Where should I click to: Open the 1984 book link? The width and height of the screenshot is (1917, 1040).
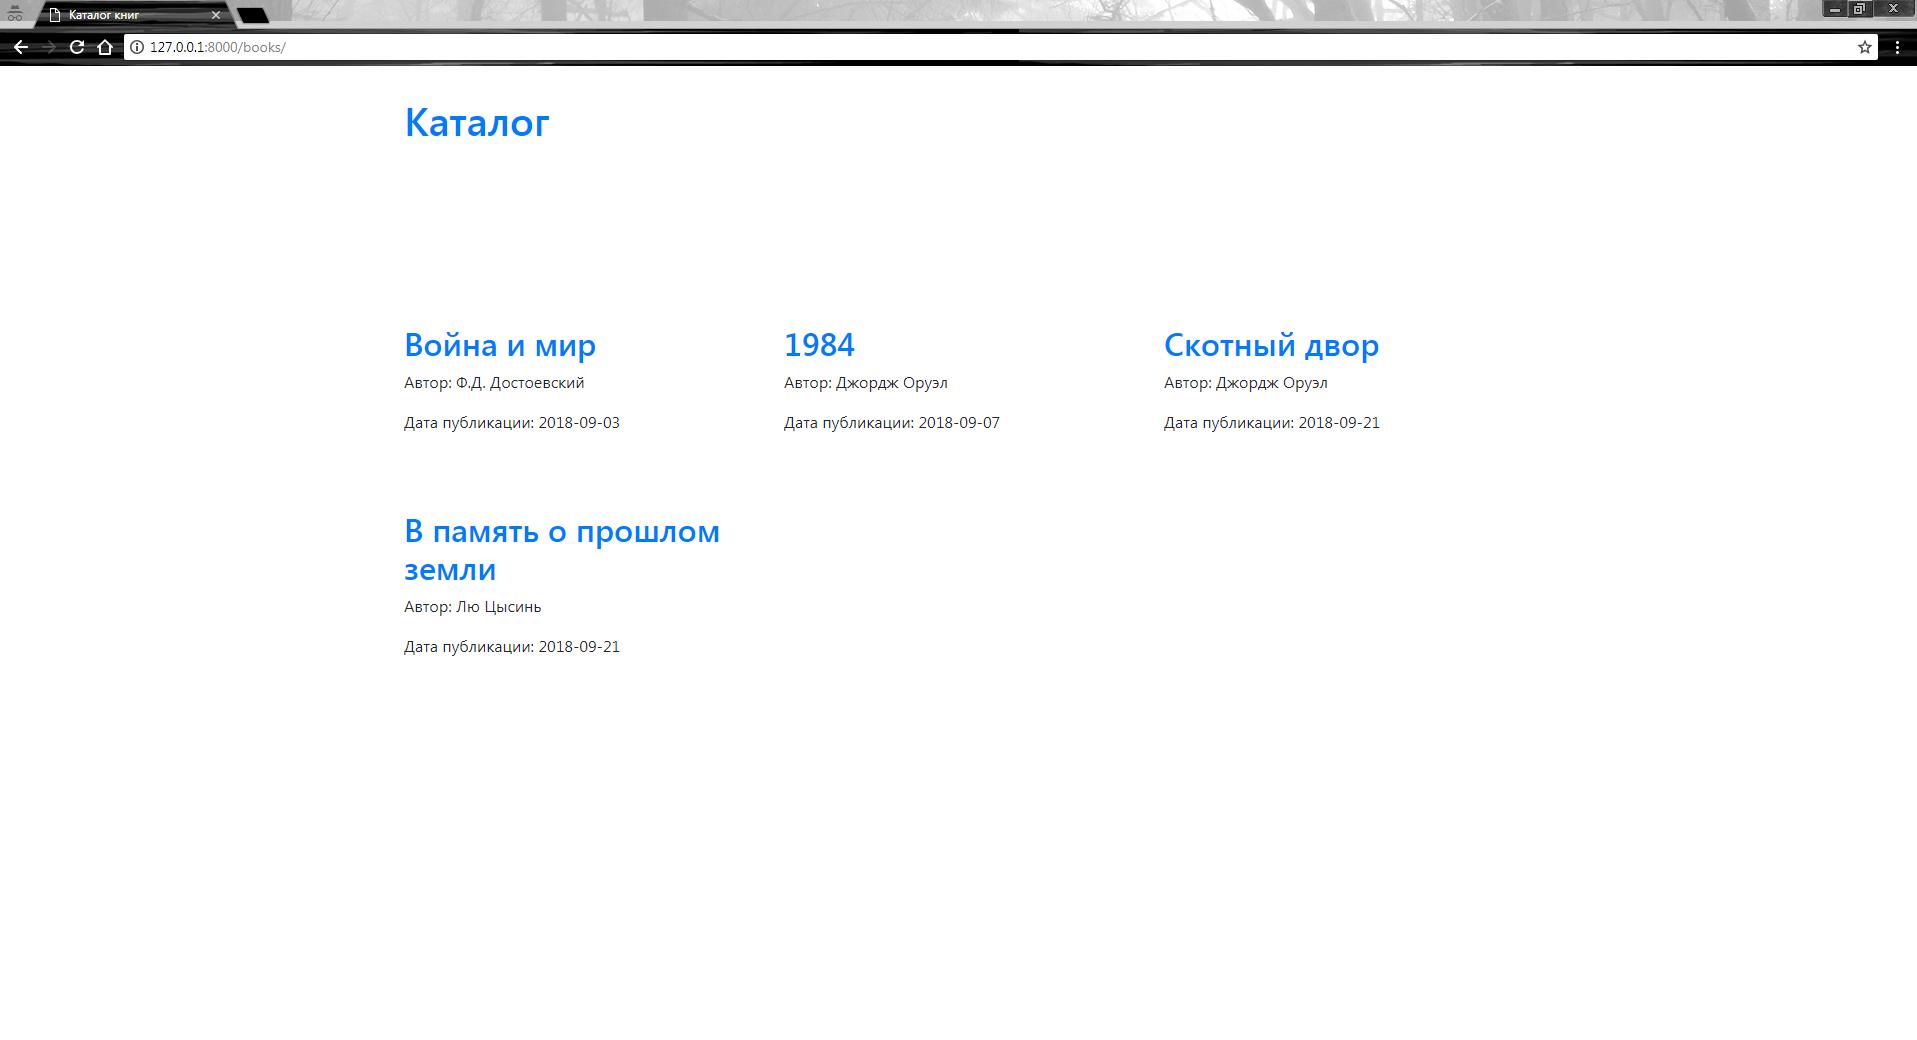(819, 345)
